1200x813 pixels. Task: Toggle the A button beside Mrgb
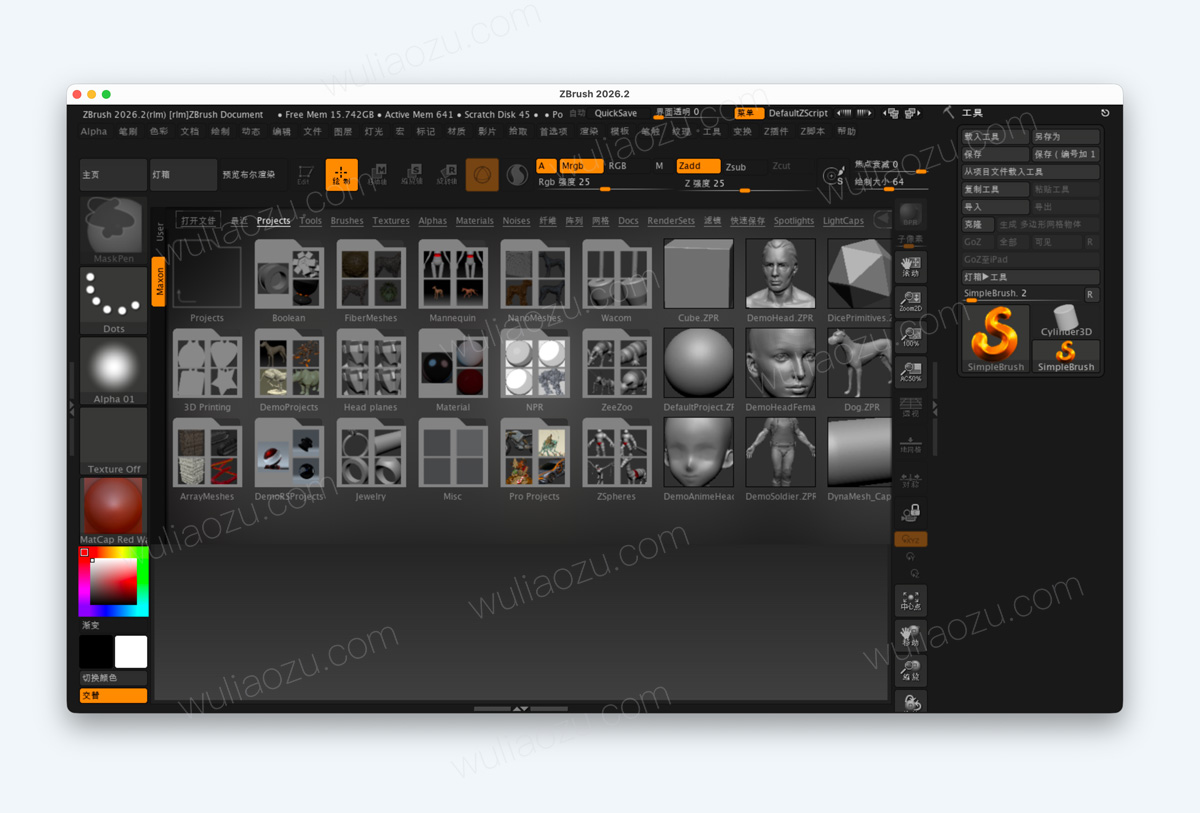(546, 166)
